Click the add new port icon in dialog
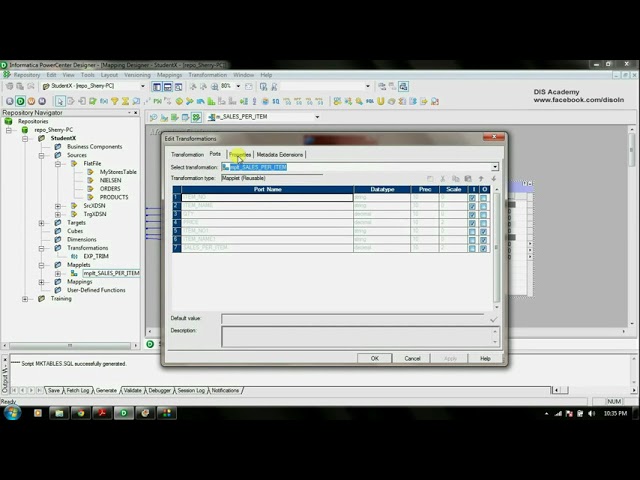The height and width of the screenshot is (480, 640). click(x=430, y=179)
